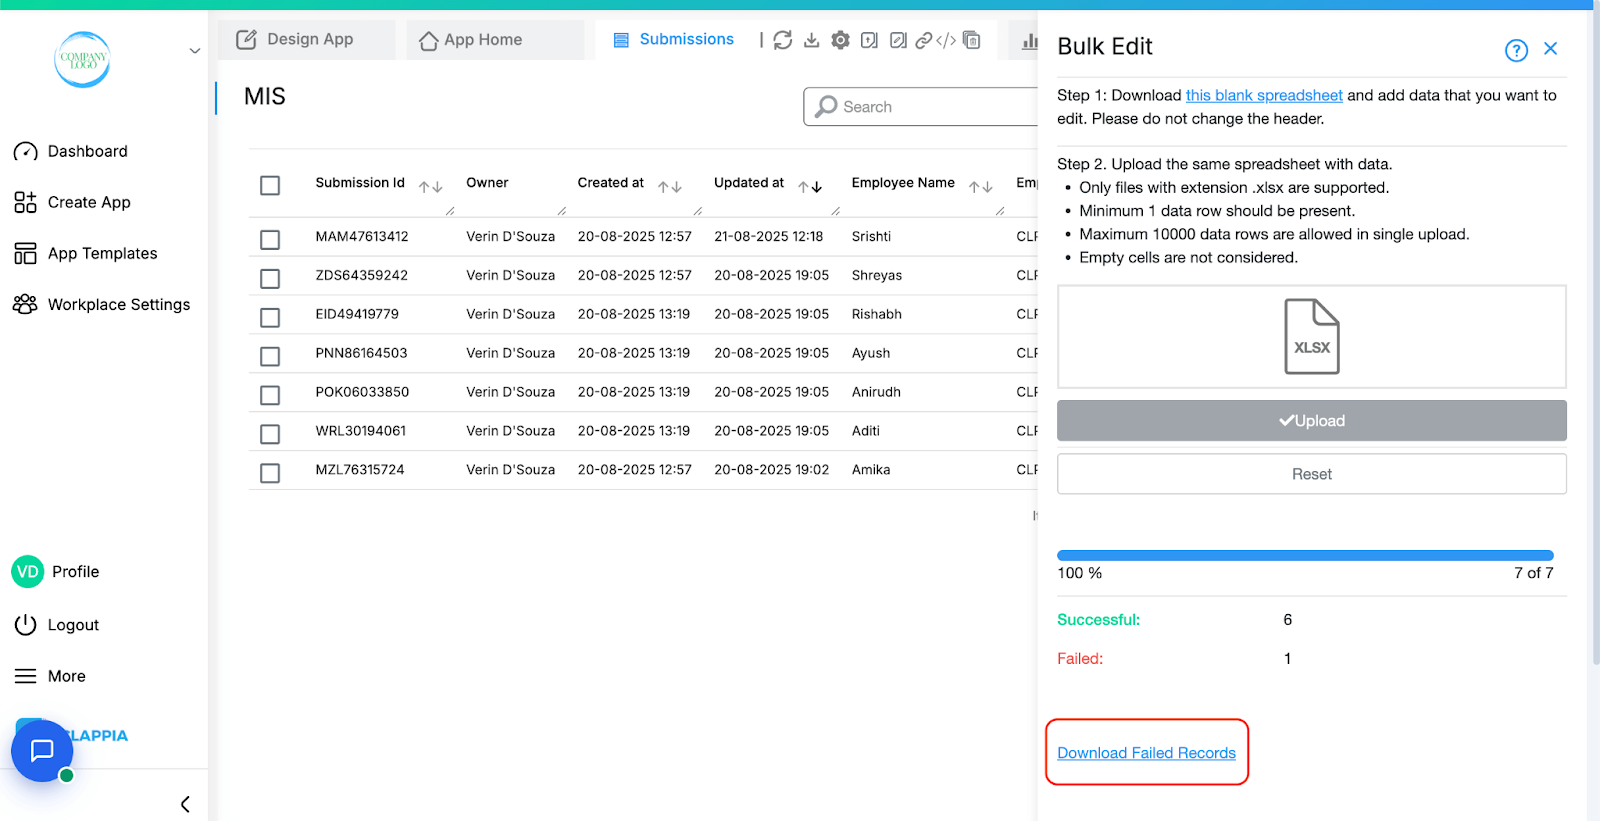Switch to the App Home tab
The height and width of the screenshot is (821, 1600).
click(494, 40)
